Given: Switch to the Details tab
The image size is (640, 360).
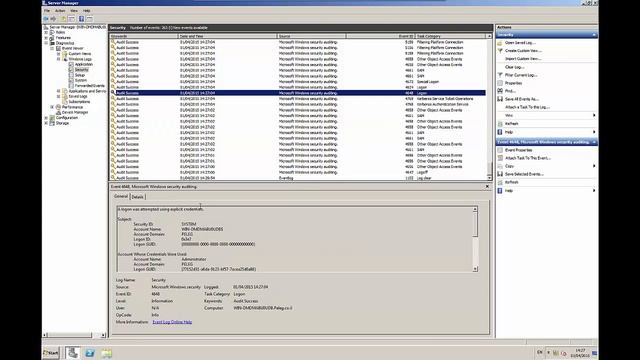Looking at the screenshot, I should coord(138,197).
